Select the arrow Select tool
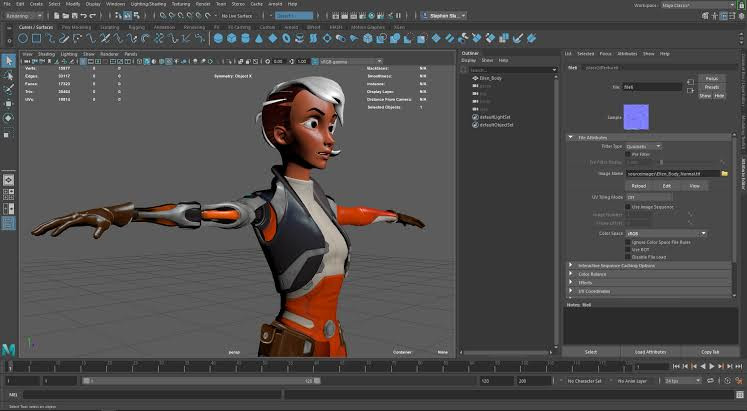The height and width of the screenshot is (411, 747). (x=9, y=60)
